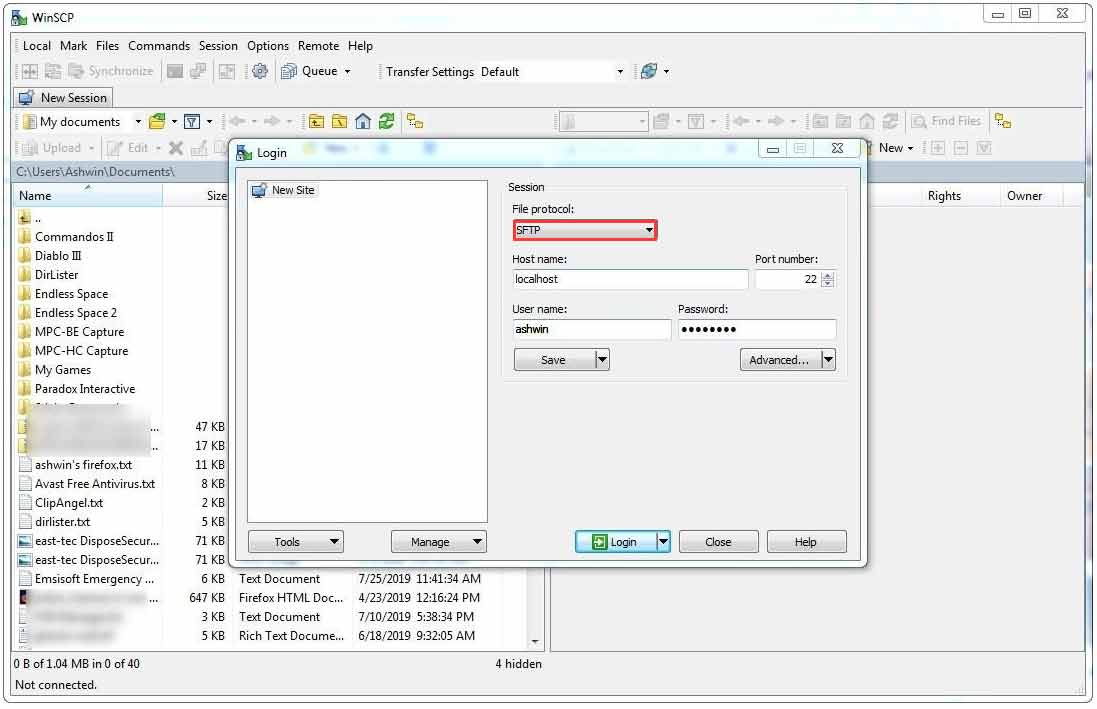Expand the Advanced button dropdown arrow

pos(828,360)
